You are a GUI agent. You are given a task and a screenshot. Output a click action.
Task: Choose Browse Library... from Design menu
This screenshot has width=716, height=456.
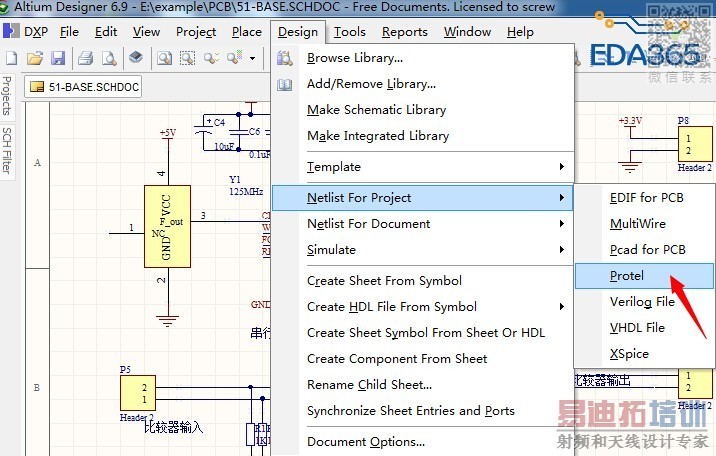pyautogui.click(x=422, y=58)
